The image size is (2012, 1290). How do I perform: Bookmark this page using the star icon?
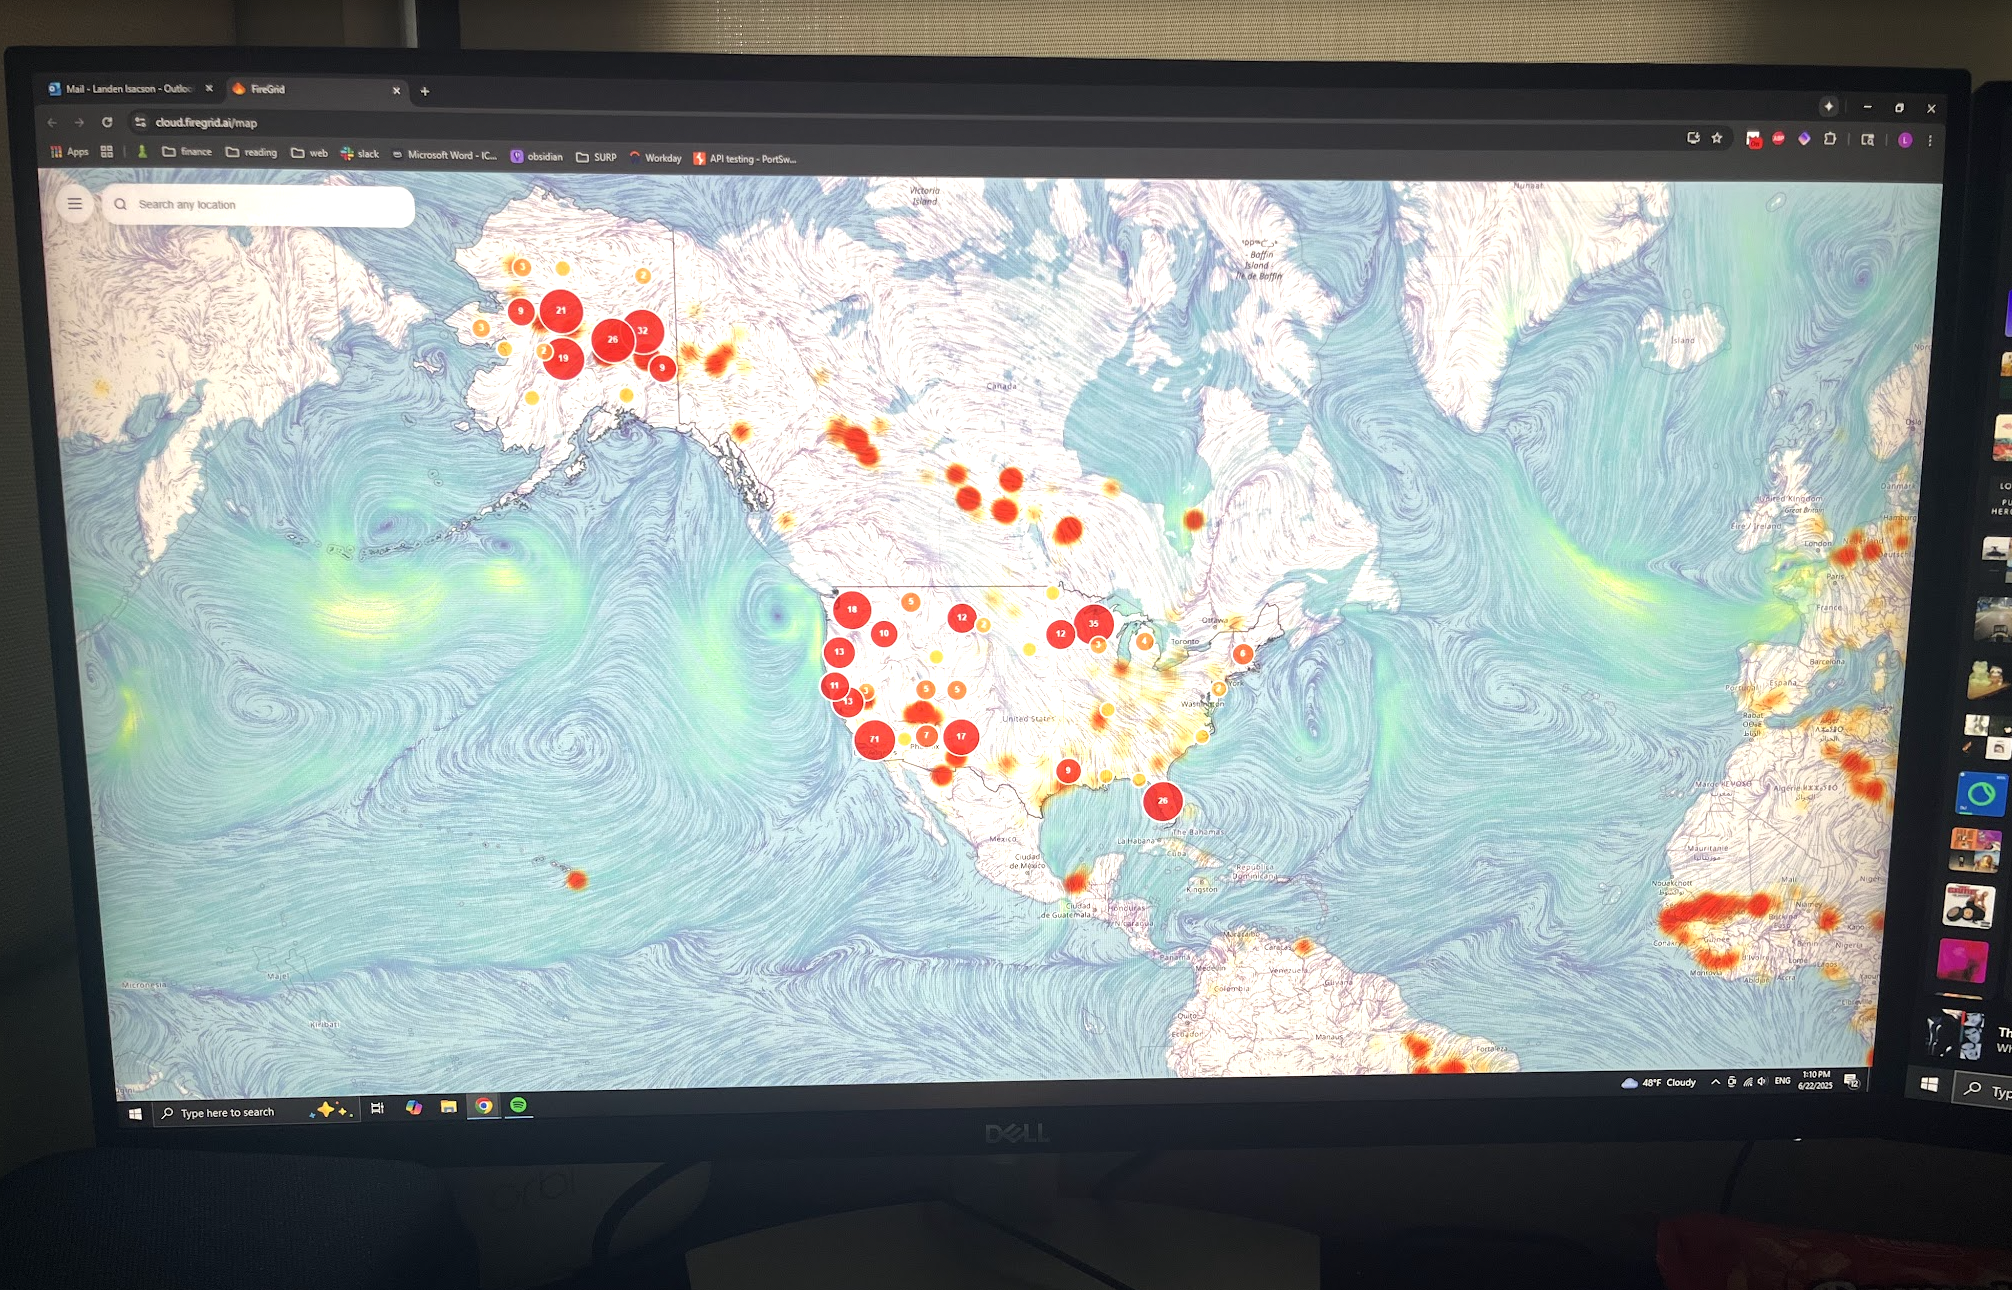click(1717, 138)
